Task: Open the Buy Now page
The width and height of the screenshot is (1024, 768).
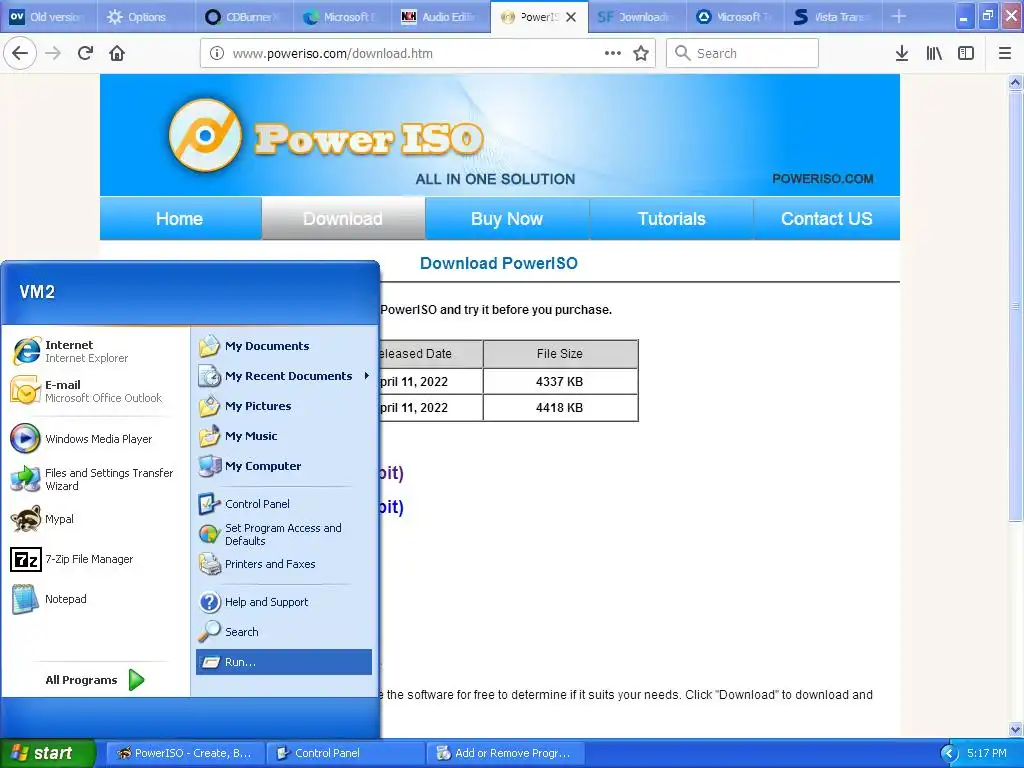Action: pos(507,218)
